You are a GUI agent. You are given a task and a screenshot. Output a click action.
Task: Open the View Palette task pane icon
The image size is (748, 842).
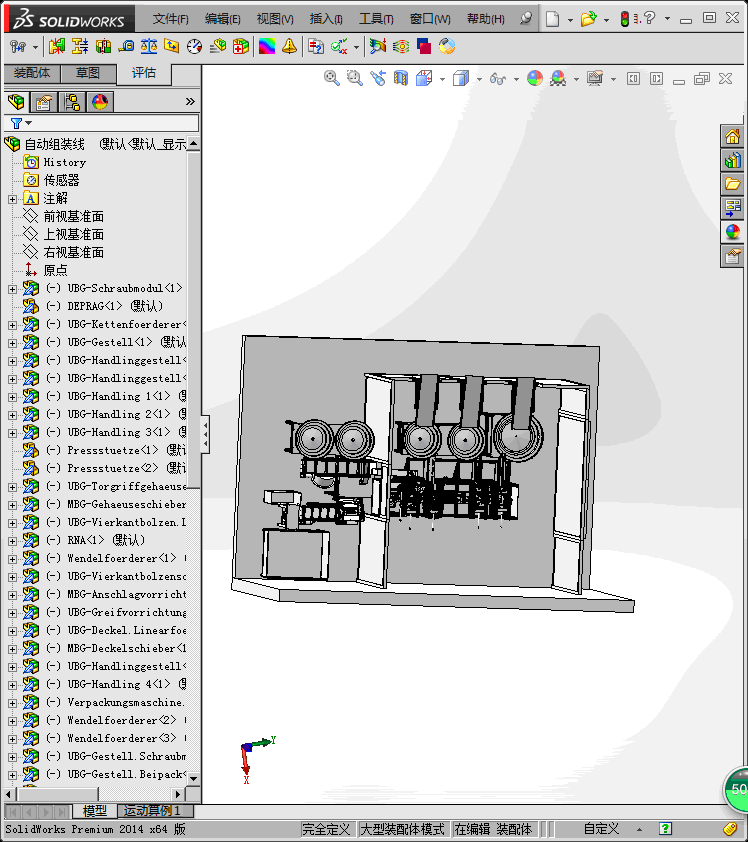(733, 208)
